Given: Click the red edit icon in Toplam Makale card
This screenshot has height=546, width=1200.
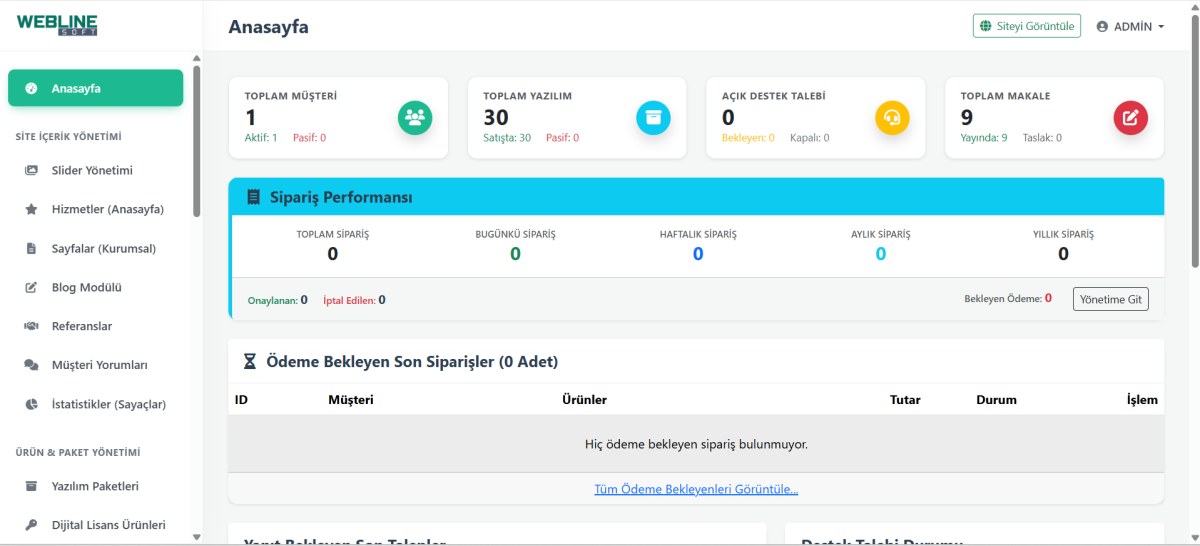Looking at the screenshot, I should tap(1130, 118).
